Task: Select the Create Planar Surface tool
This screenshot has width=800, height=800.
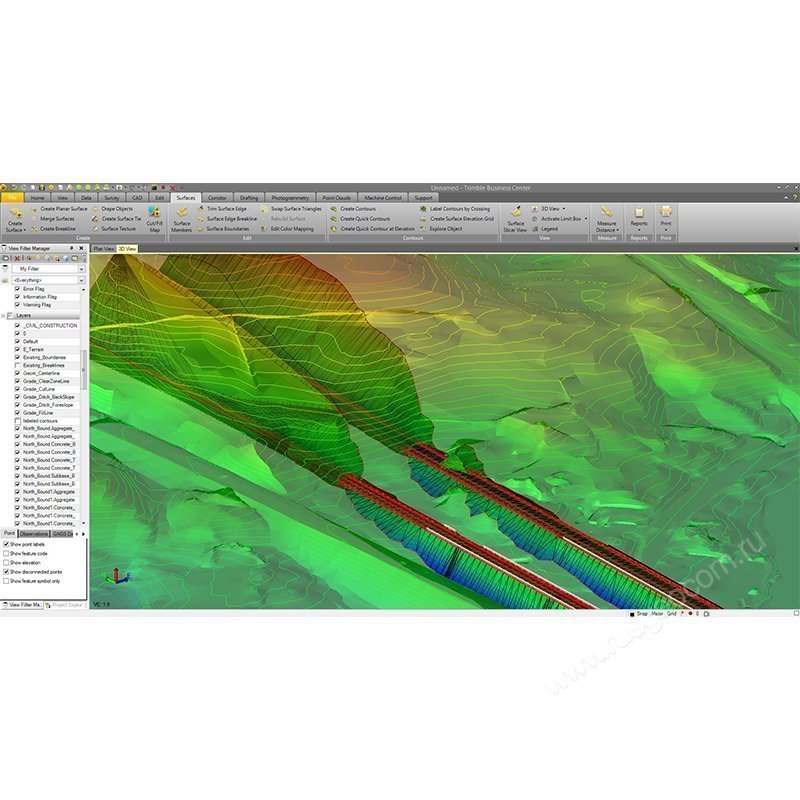Action: (x=65, y=209)
